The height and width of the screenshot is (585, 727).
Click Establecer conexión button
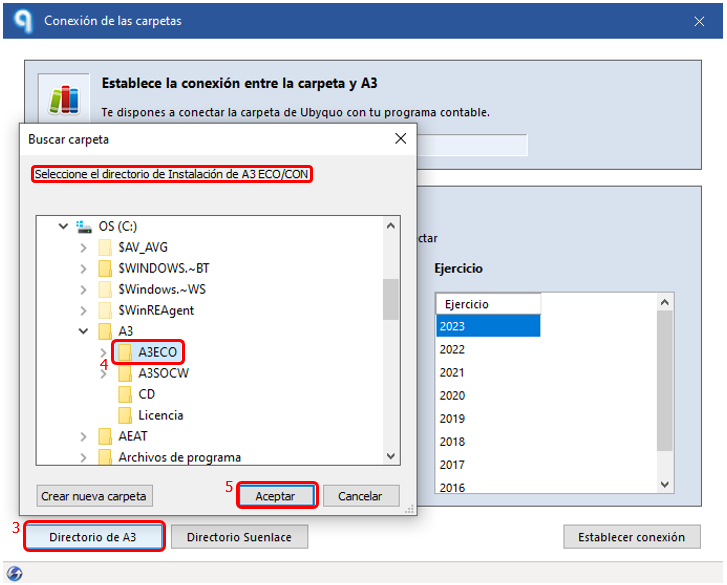coord(631,537)
